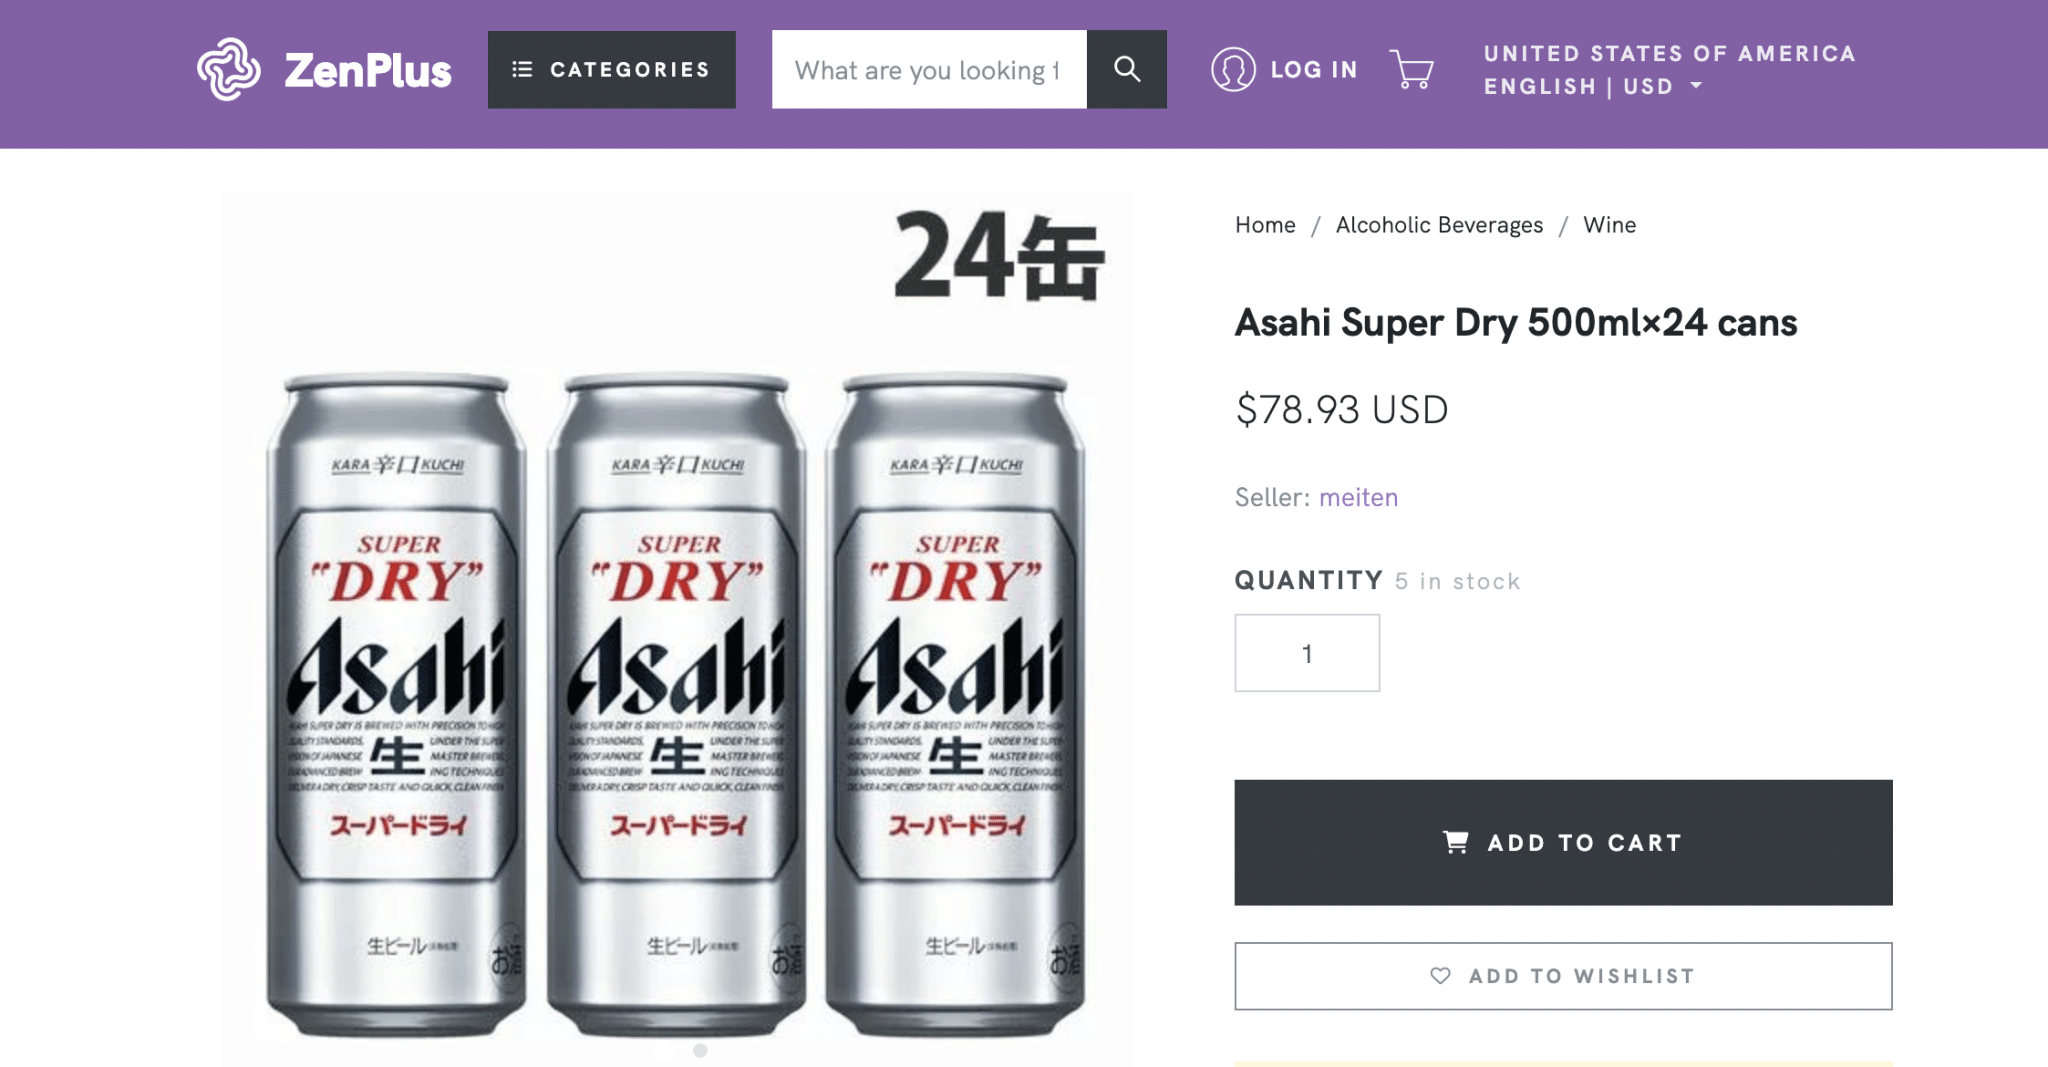This screenshot has height=1067, width=2048.
Task: Click the cart icon inside Add to Cart
Action: point(1455,842)
